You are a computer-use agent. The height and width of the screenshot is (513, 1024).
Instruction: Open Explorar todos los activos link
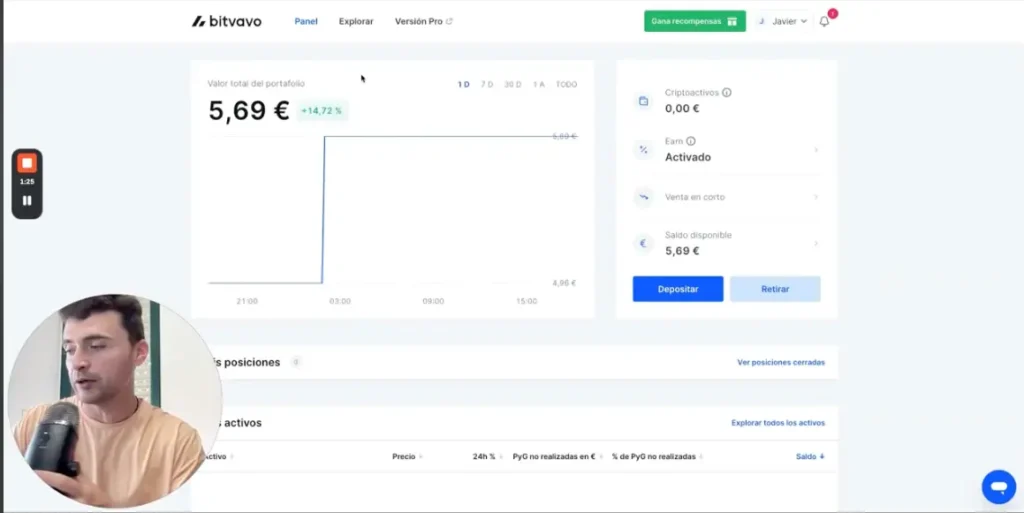pyautogui.click(x=778, y=423)
